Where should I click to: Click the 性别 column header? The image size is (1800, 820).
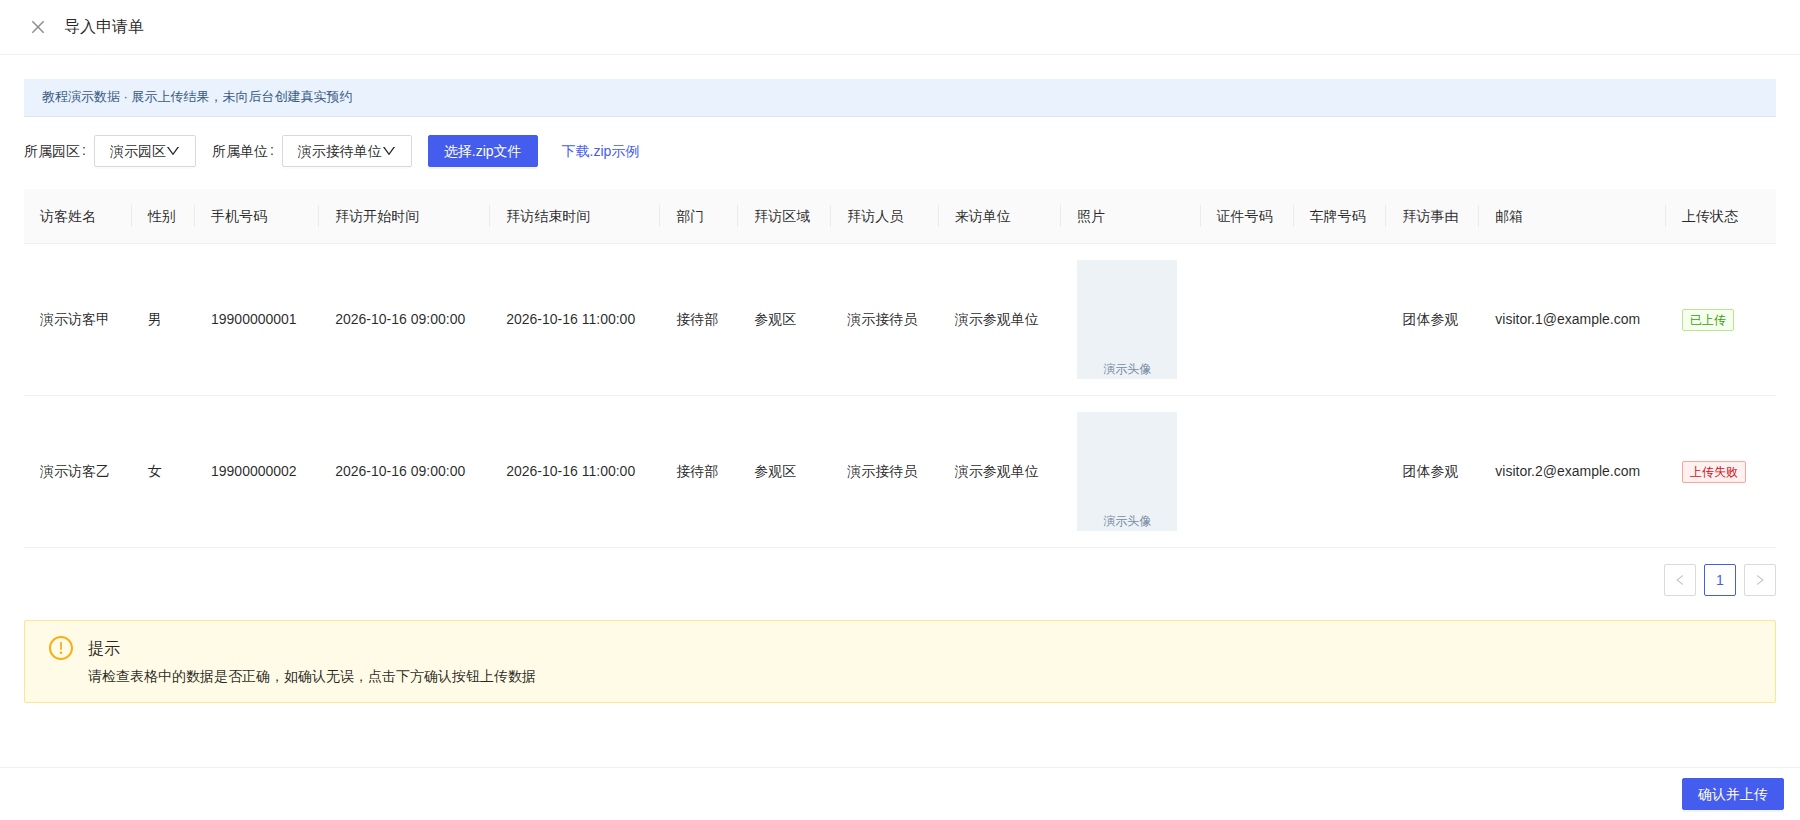pos(162,216)
